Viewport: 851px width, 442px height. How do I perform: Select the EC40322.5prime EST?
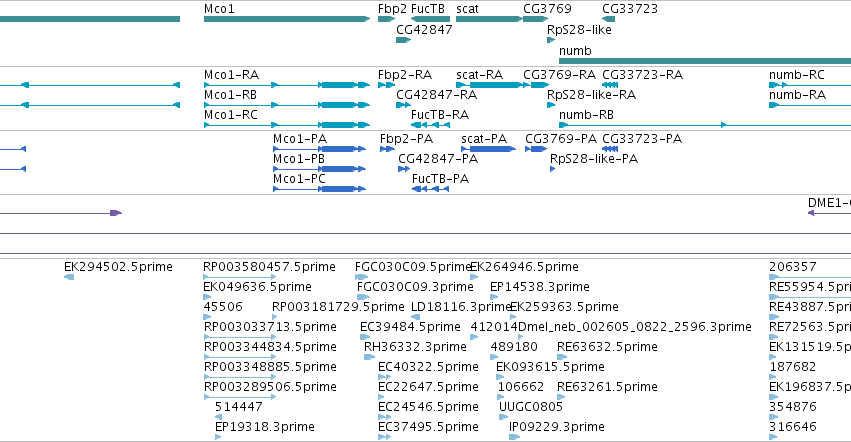point(384,377)
